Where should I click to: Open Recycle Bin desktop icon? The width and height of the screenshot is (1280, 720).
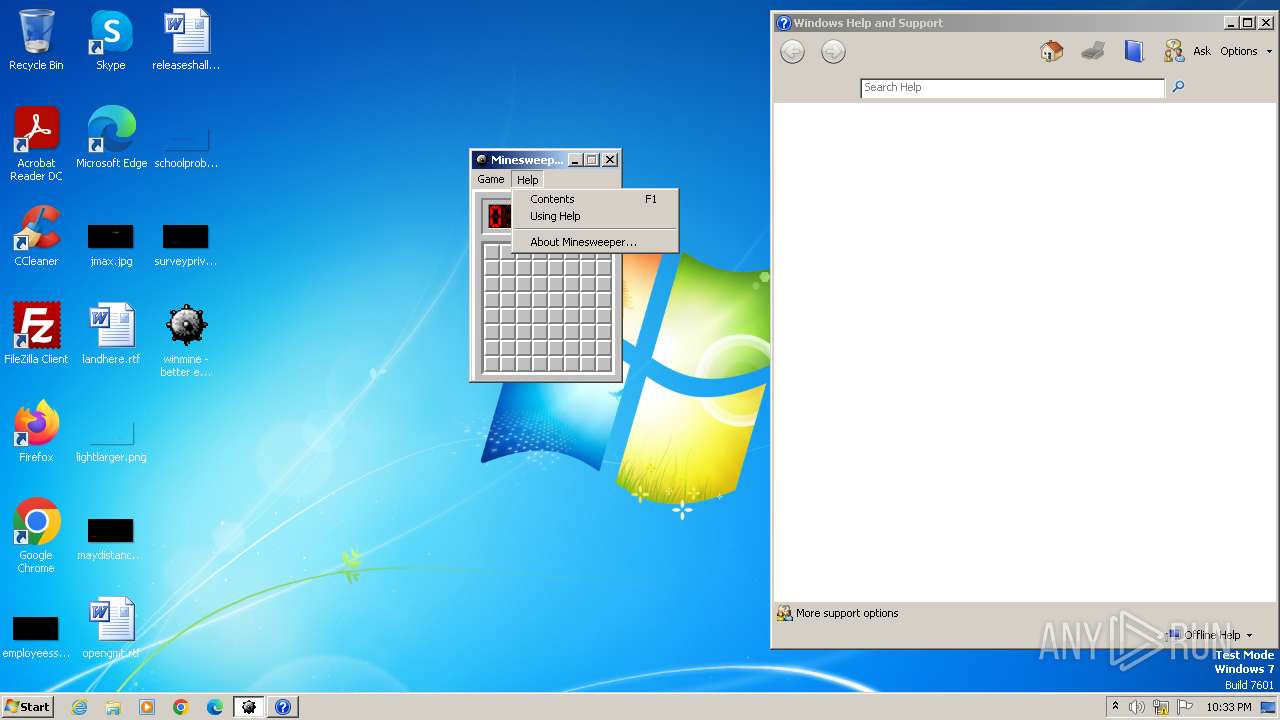(x=36, y=40)
